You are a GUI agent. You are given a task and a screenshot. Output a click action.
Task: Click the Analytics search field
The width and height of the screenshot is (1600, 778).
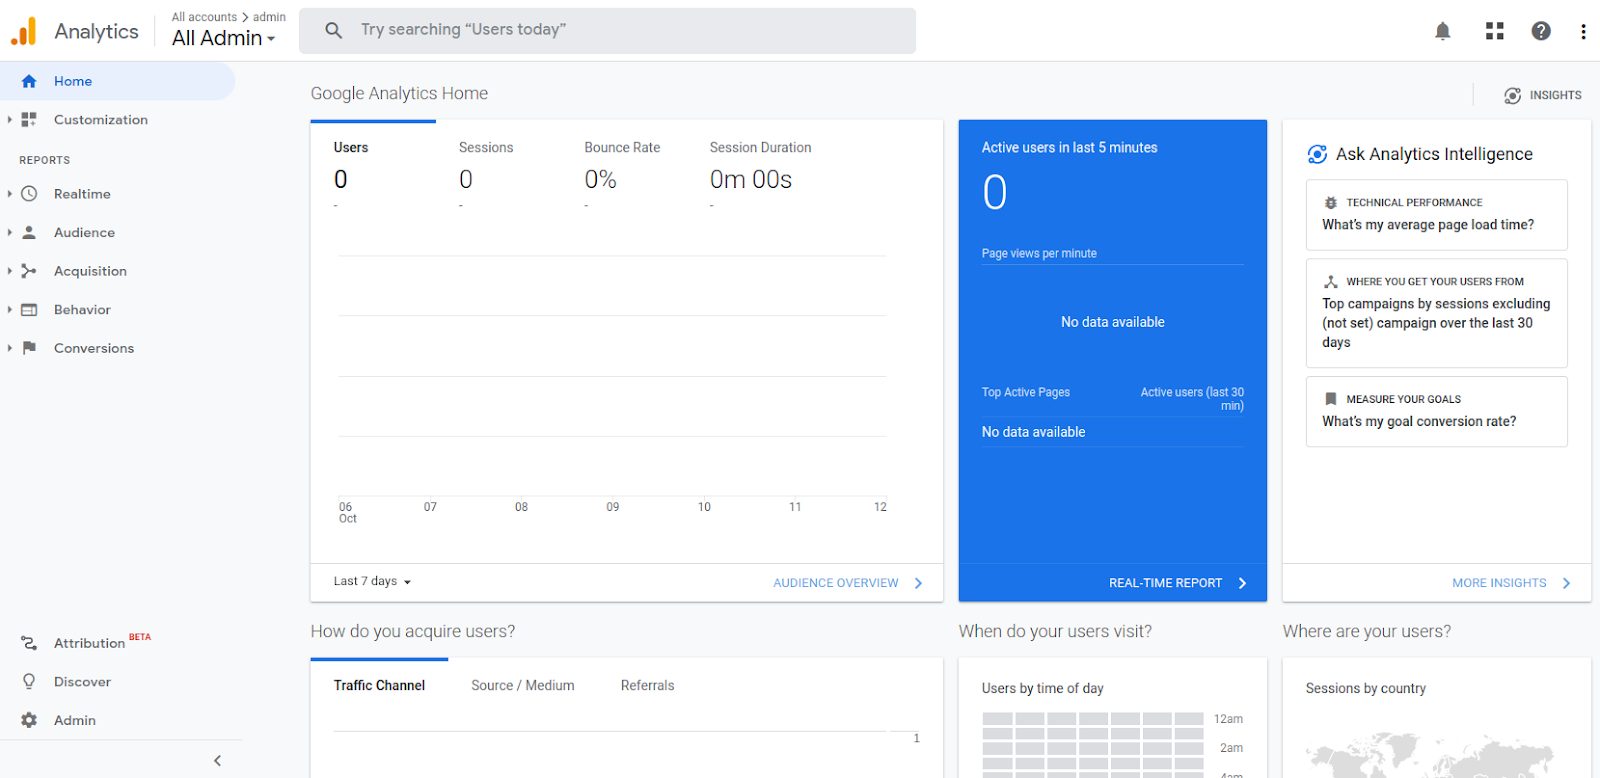click(x=607, y=30)
